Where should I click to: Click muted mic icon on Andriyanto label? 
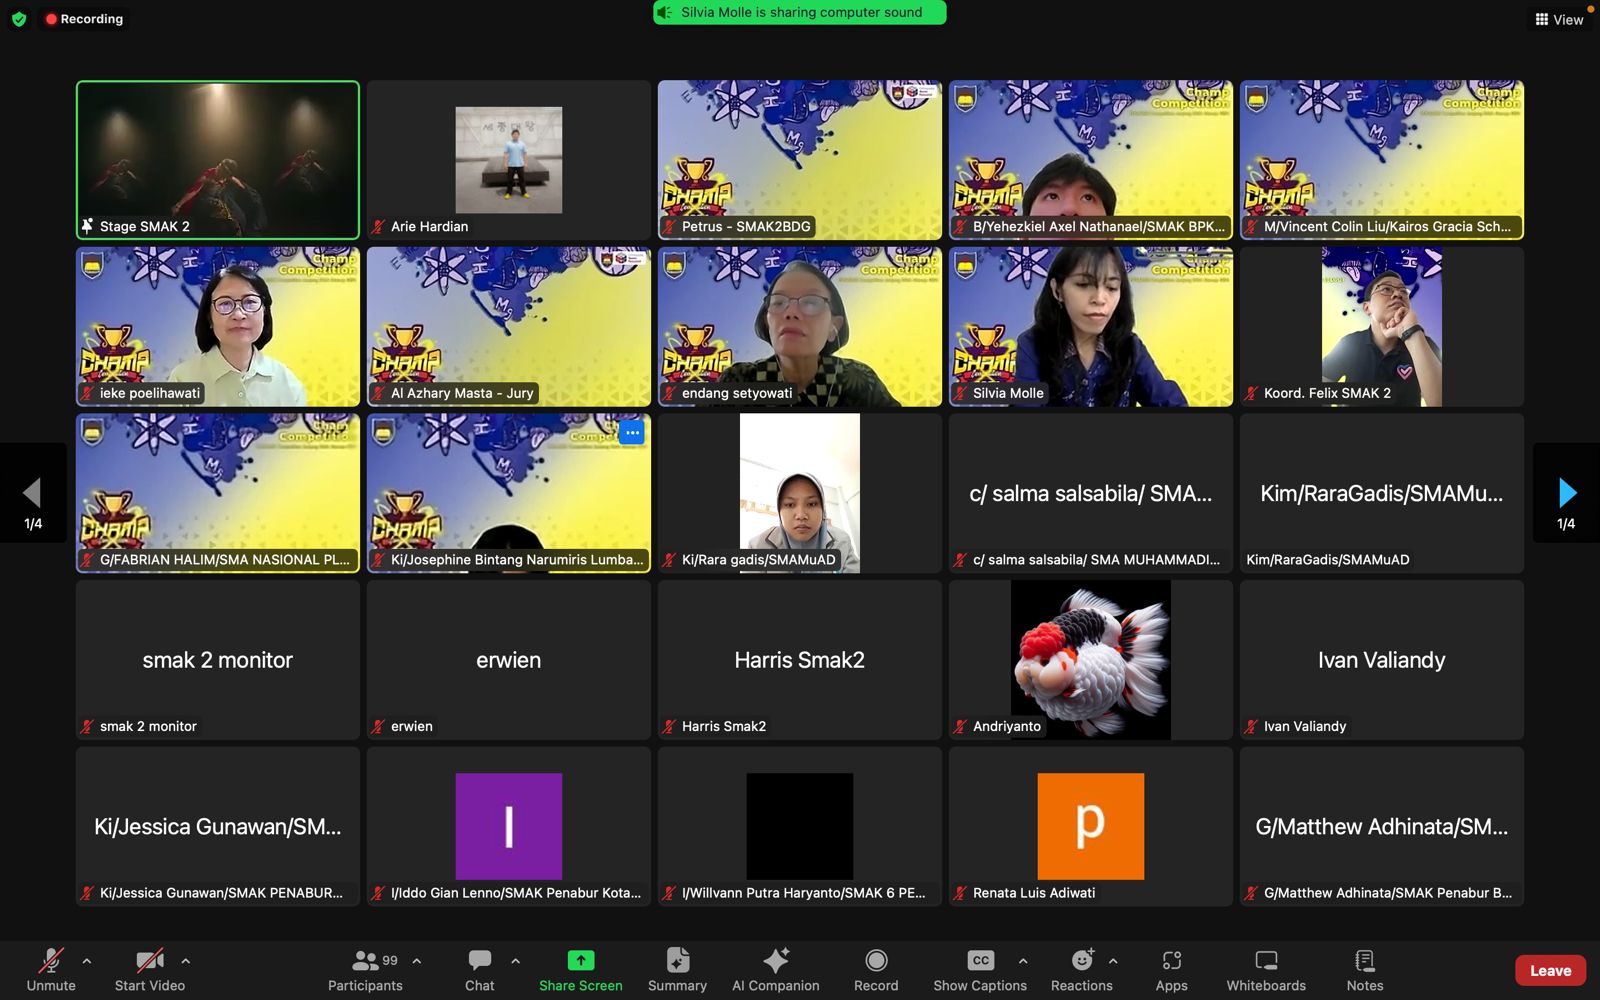pyautogui.click(x=960, y=727)
